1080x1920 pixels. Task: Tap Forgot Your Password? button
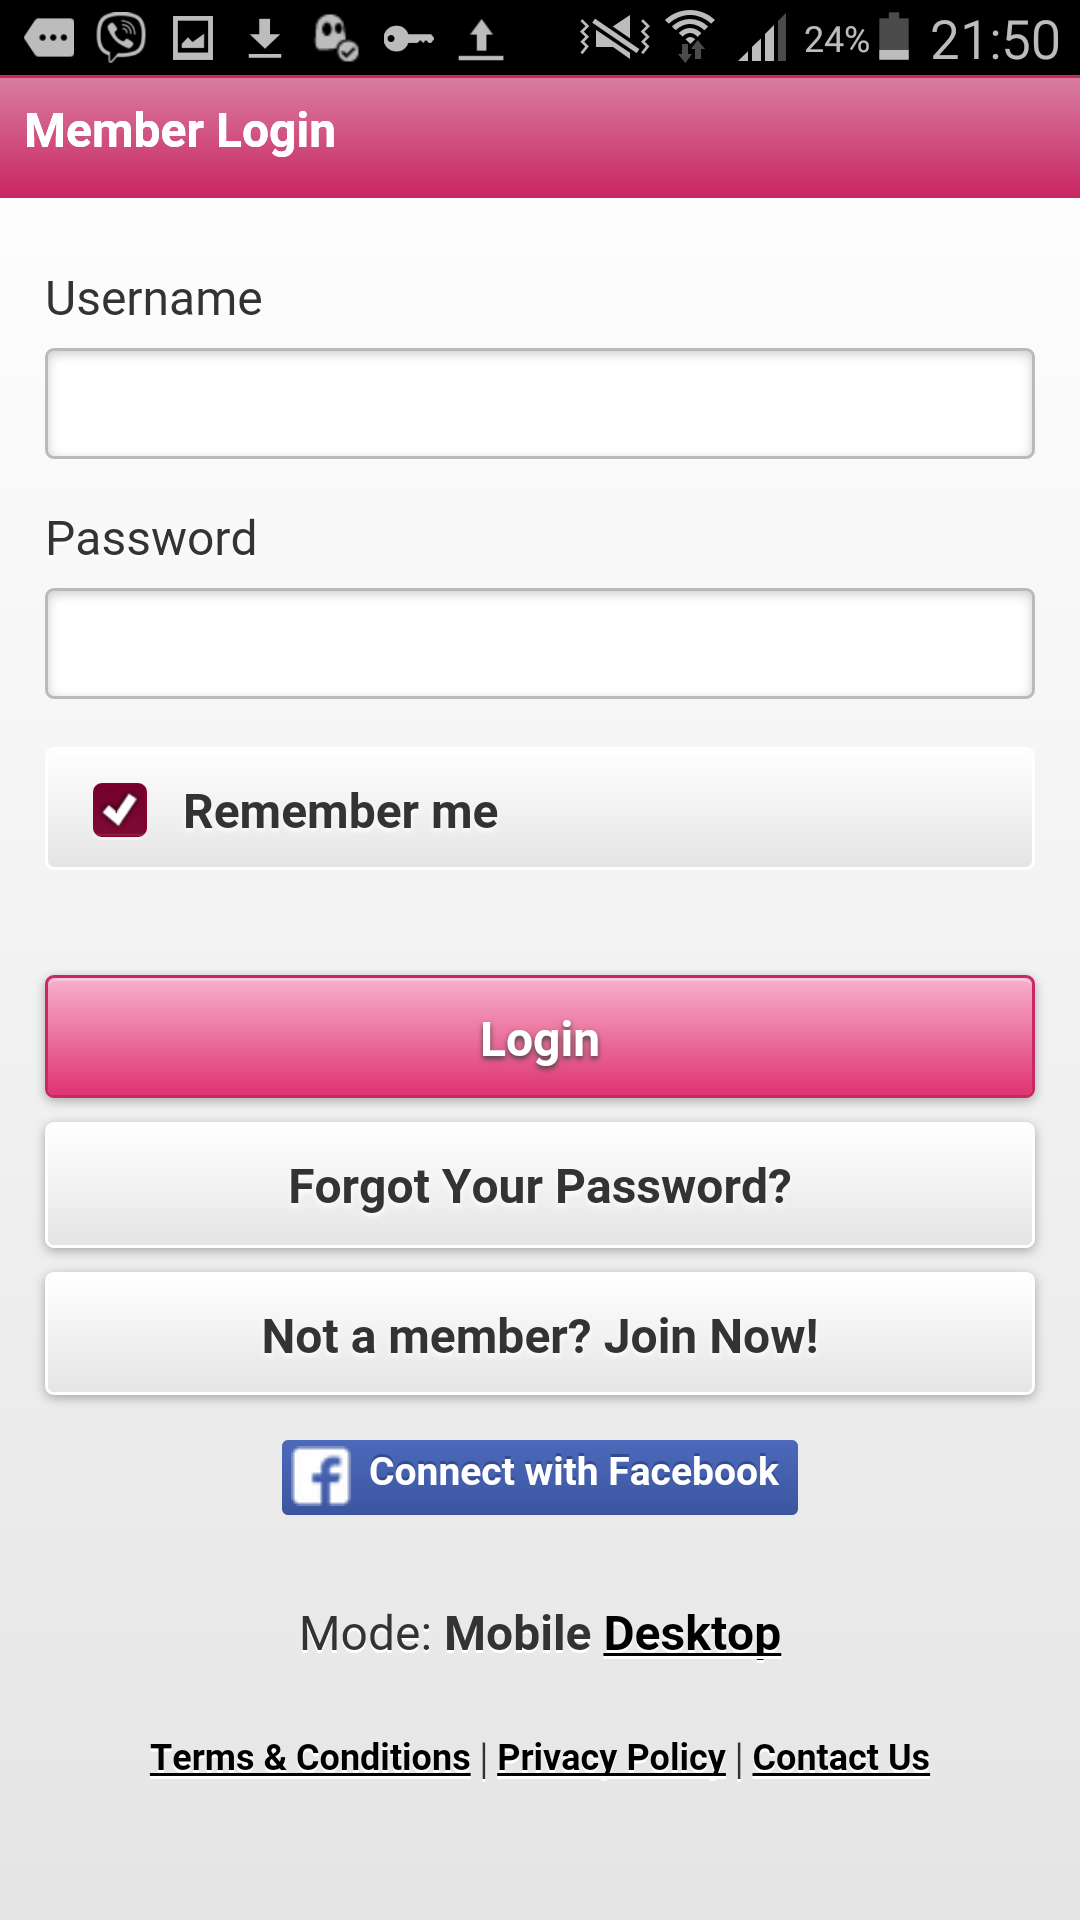click(540, 1186)
